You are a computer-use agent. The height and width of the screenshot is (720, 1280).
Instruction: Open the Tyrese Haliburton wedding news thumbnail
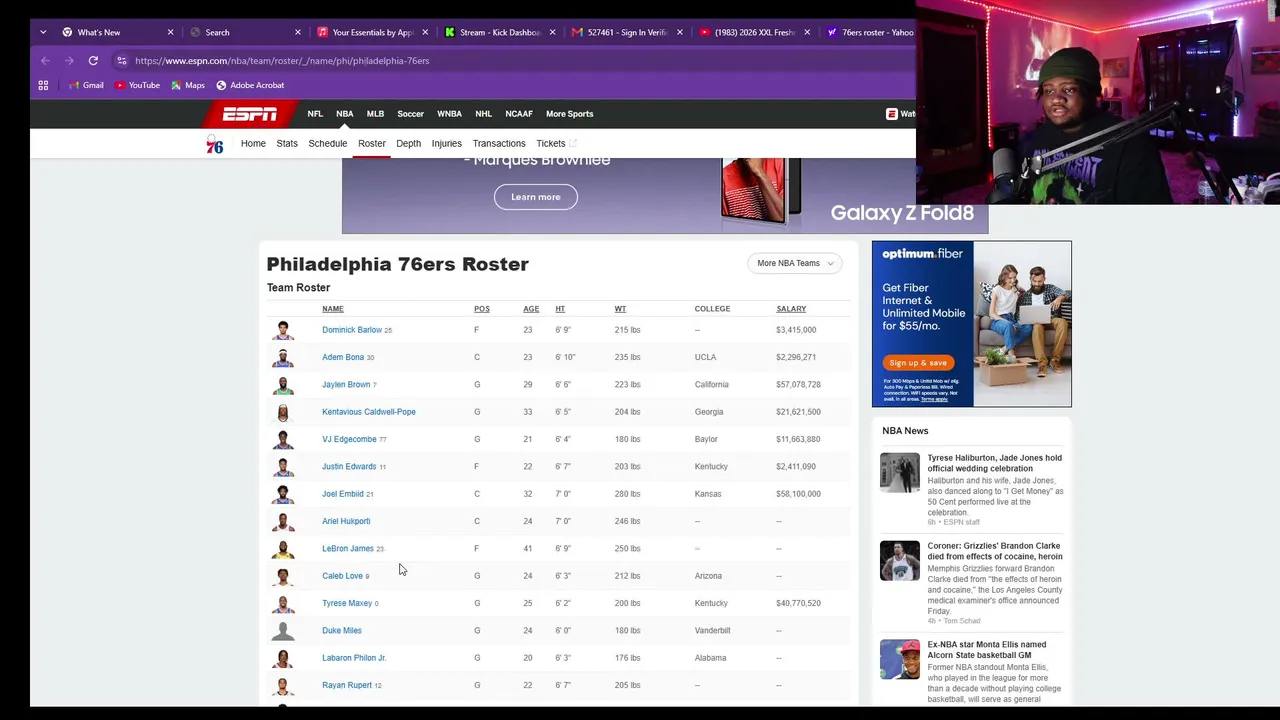pos(900,473)
